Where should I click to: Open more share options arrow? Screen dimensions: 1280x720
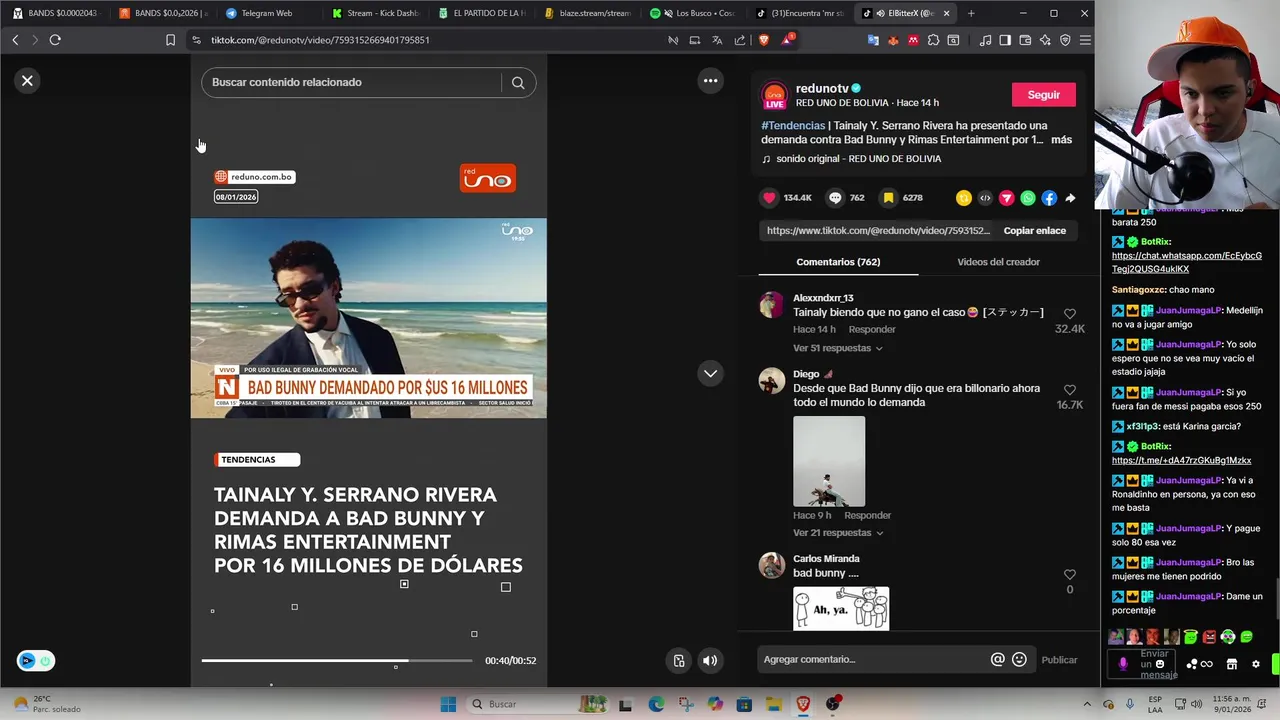[x=1070, y=198]
